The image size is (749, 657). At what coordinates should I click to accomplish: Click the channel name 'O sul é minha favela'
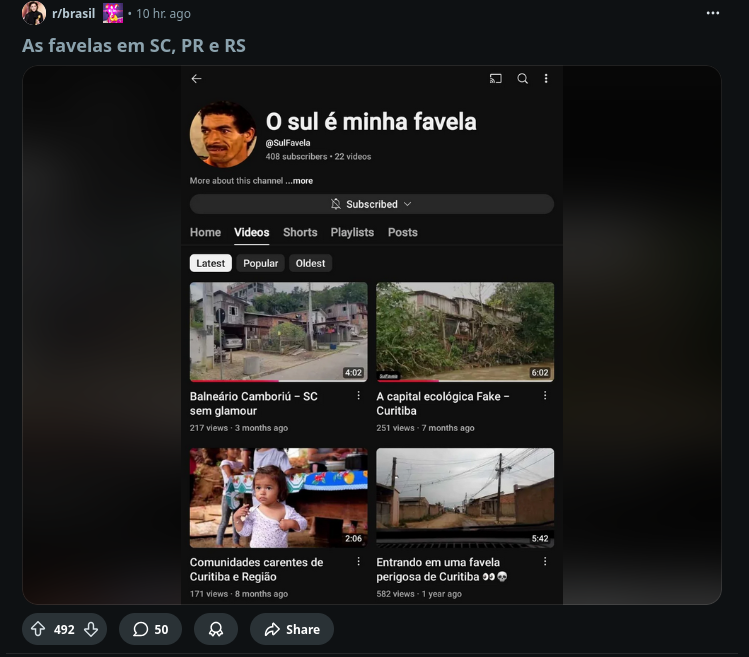[371, 121]
